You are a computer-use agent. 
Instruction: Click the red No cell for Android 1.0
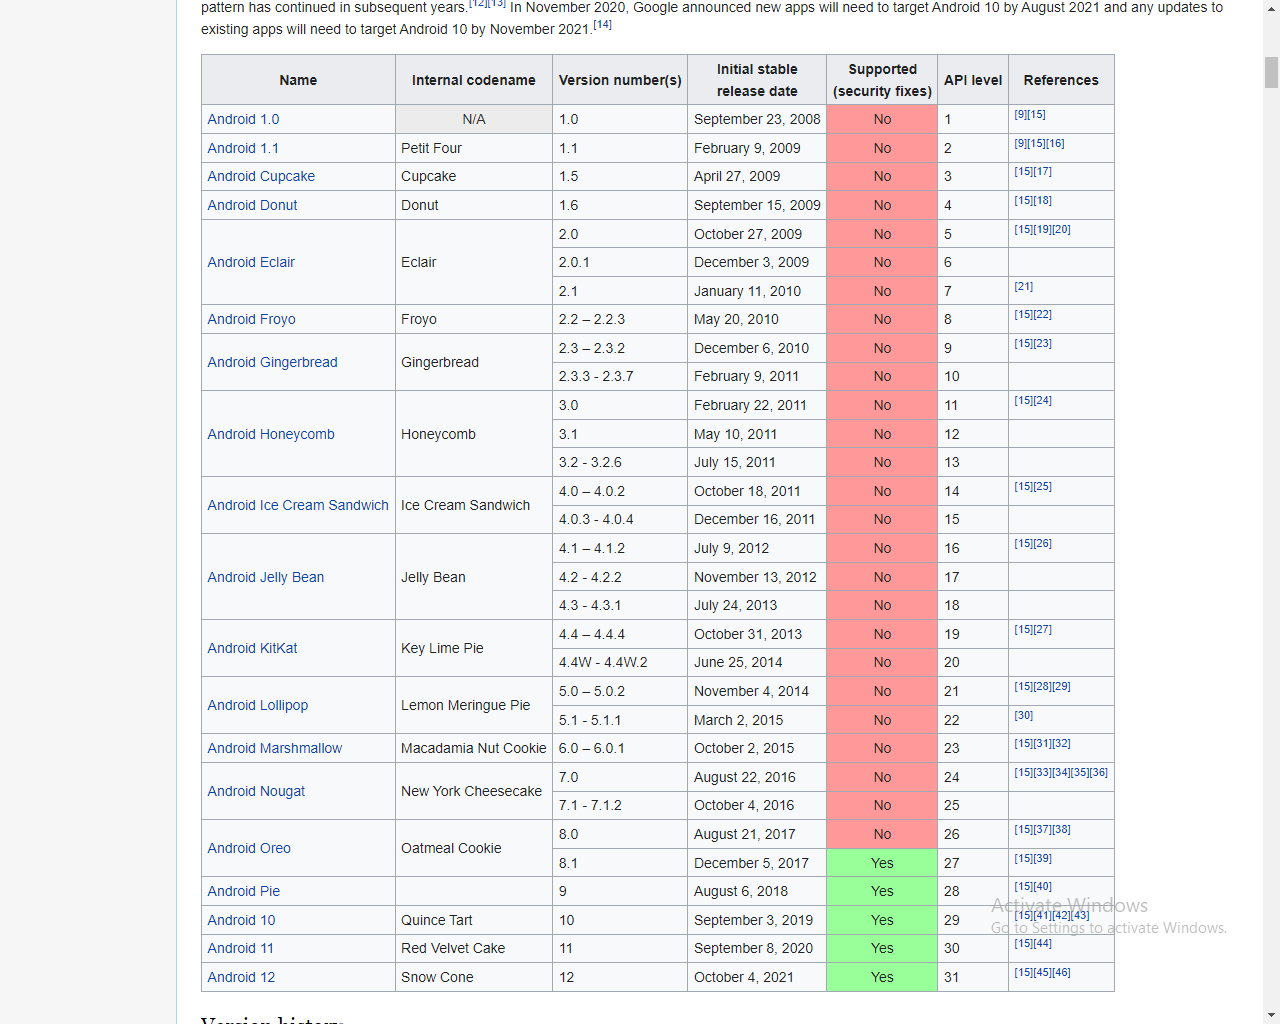pyautogui.click(x=882, y=119)
